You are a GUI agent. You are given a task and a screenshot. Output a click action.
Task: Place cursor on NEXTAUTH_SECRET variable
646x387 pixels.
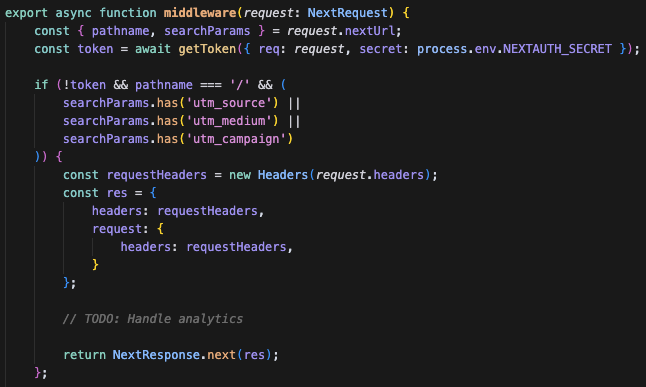click(557, 49)
